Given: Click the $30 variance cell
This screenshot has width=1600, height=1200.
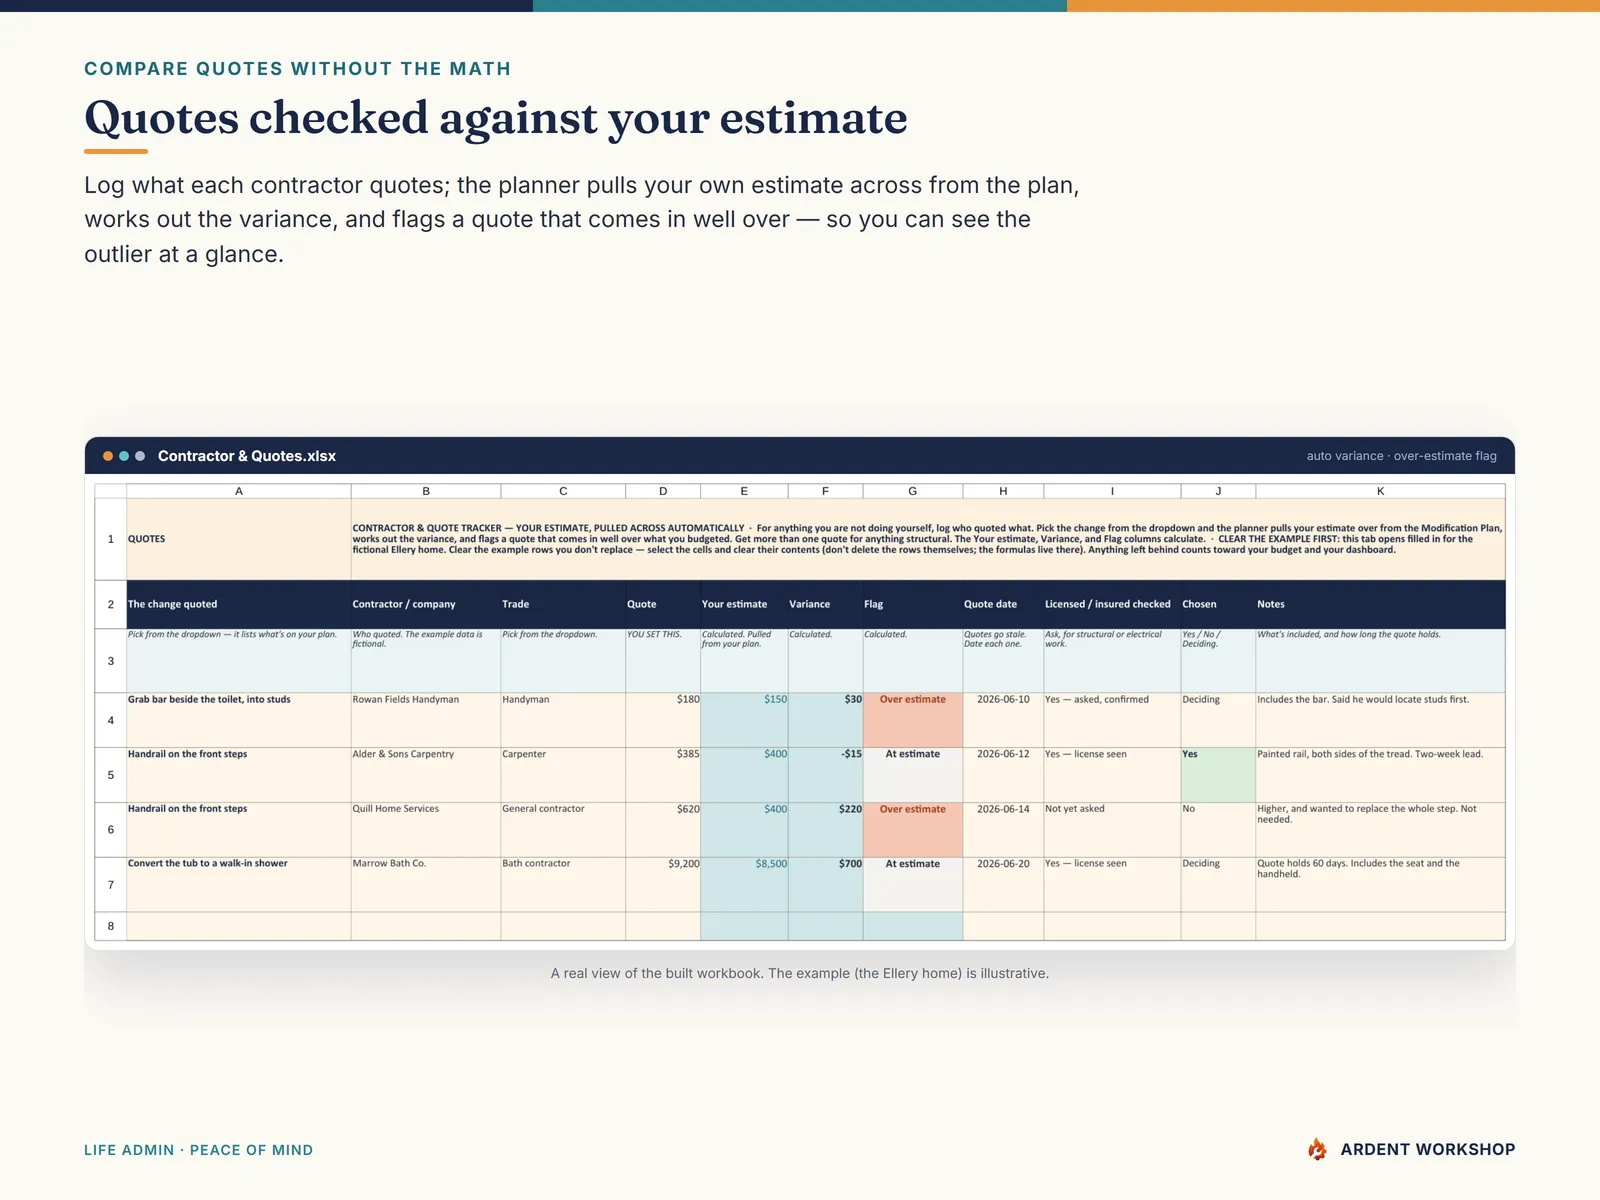Looking at the screenshot, I should [825, 720].
